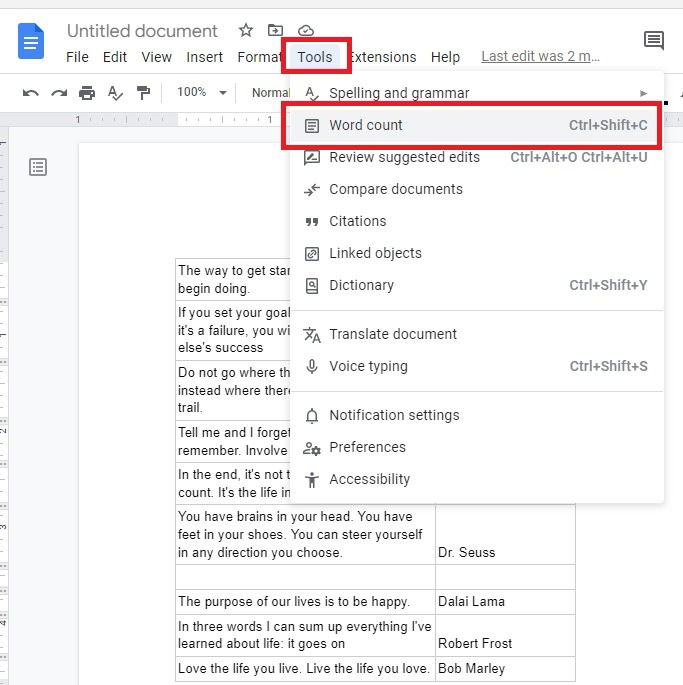Click the Notification settings bell icon
Viewport: 683px width, 685px height.
pyautogui.click(x=312, y=415)
